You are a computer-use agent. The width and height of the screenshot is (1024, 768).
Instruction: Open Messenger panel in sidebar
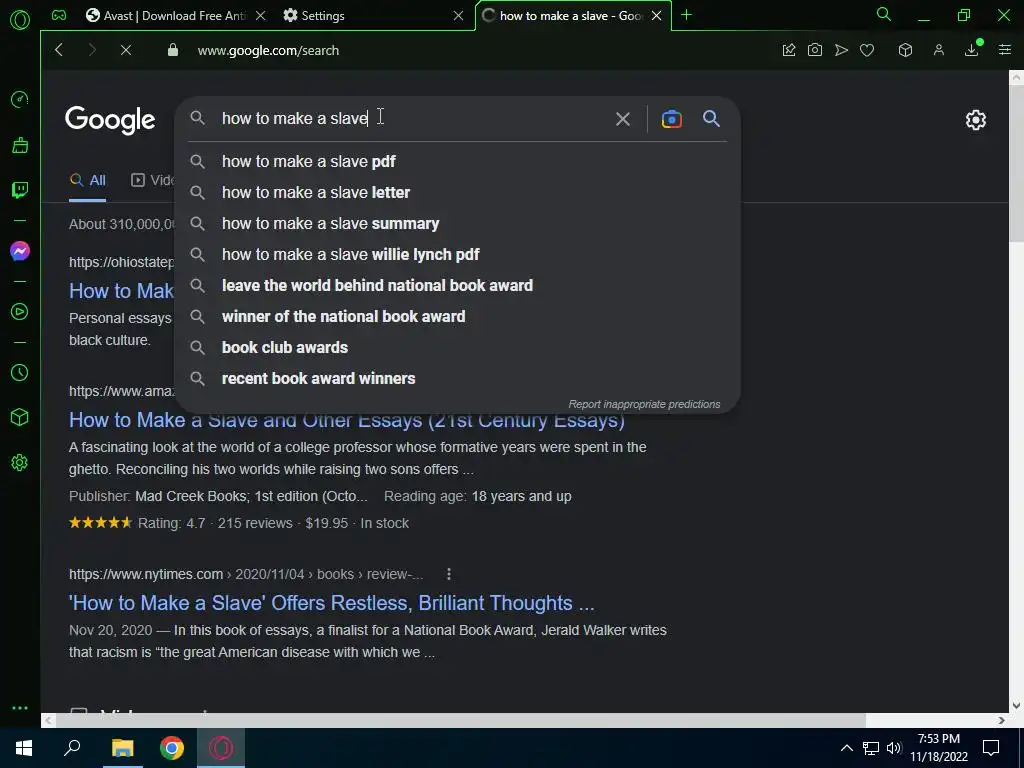coord(20,251)
